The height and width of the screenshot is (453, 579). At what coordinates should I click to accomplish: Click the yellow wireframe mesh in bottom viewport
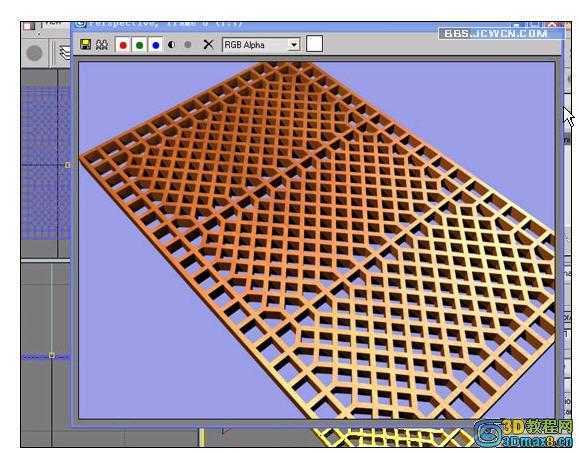point(391,437)
